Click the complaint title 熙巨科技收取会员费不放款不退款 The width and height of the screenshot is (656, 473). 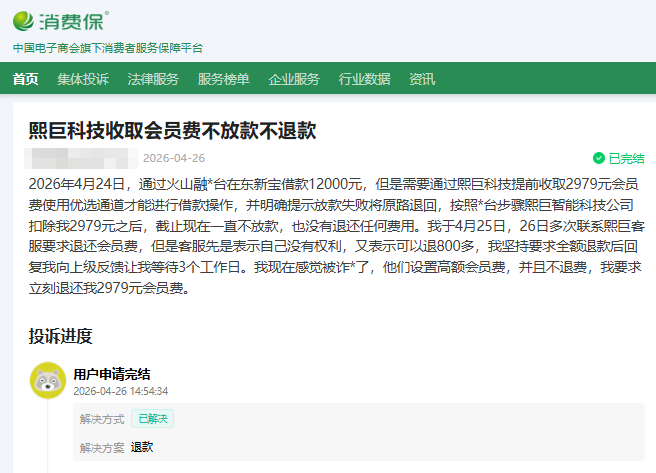(x=172, y=130)
